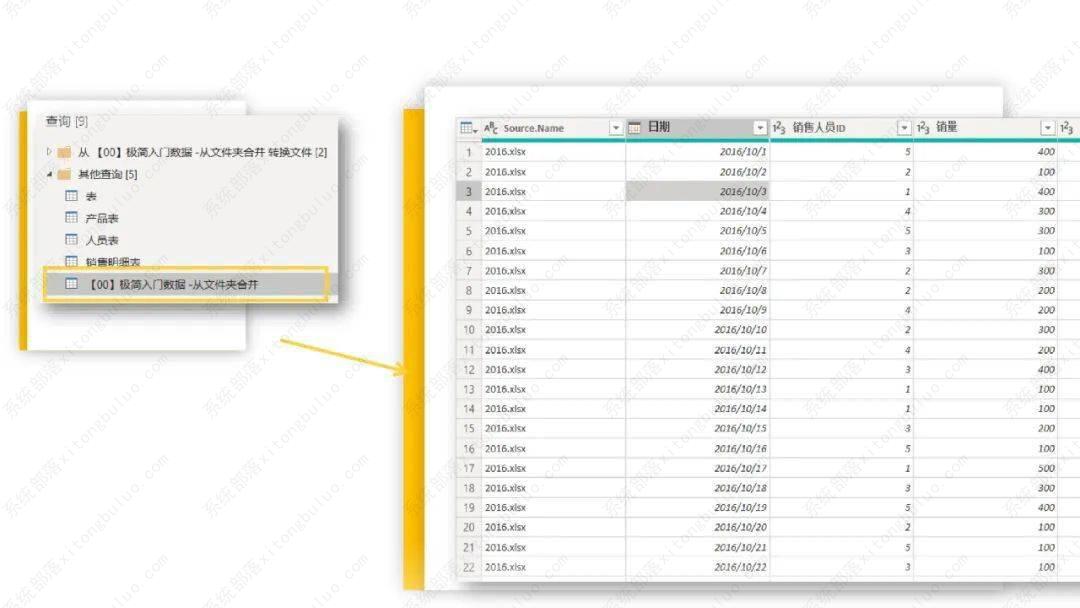Select row number 17 in the grid
Viewport: 1080px width, 608px height.
point(468,468)
